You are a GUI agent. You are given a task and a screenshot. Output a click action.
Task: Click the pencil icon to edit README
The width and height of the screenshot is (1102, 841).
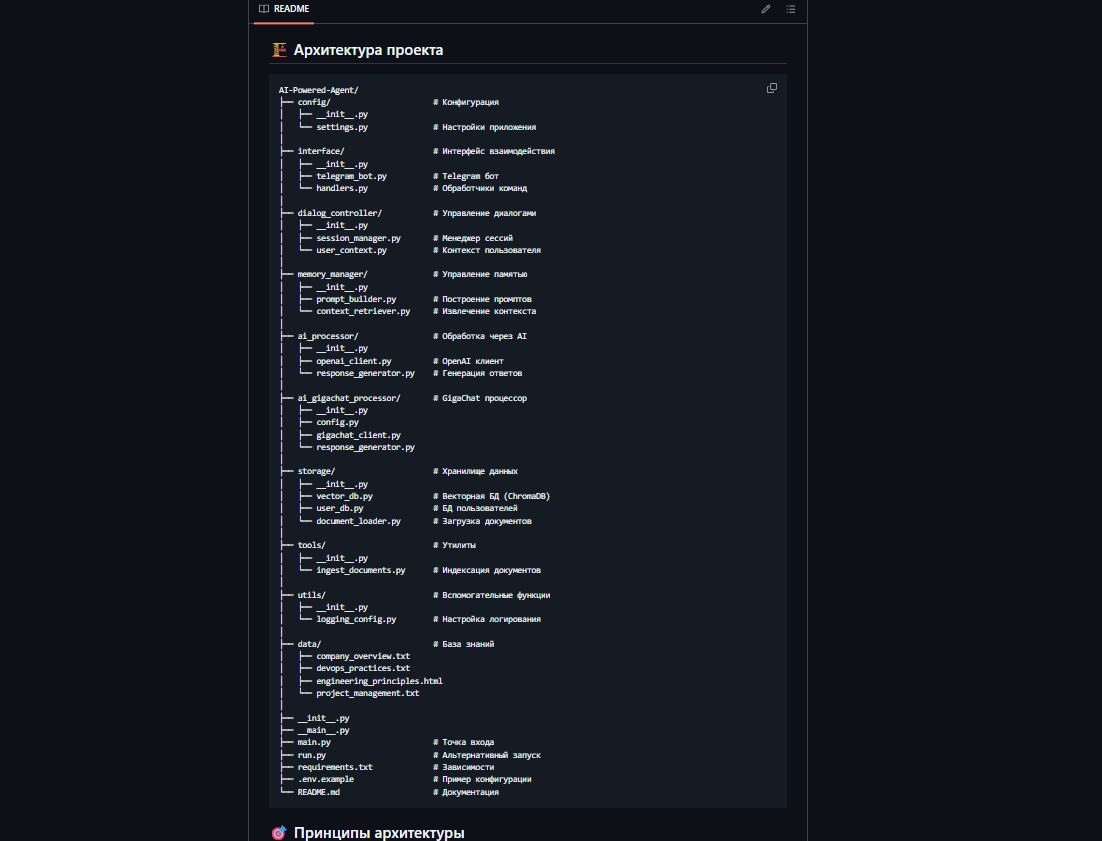coord(766,9)
